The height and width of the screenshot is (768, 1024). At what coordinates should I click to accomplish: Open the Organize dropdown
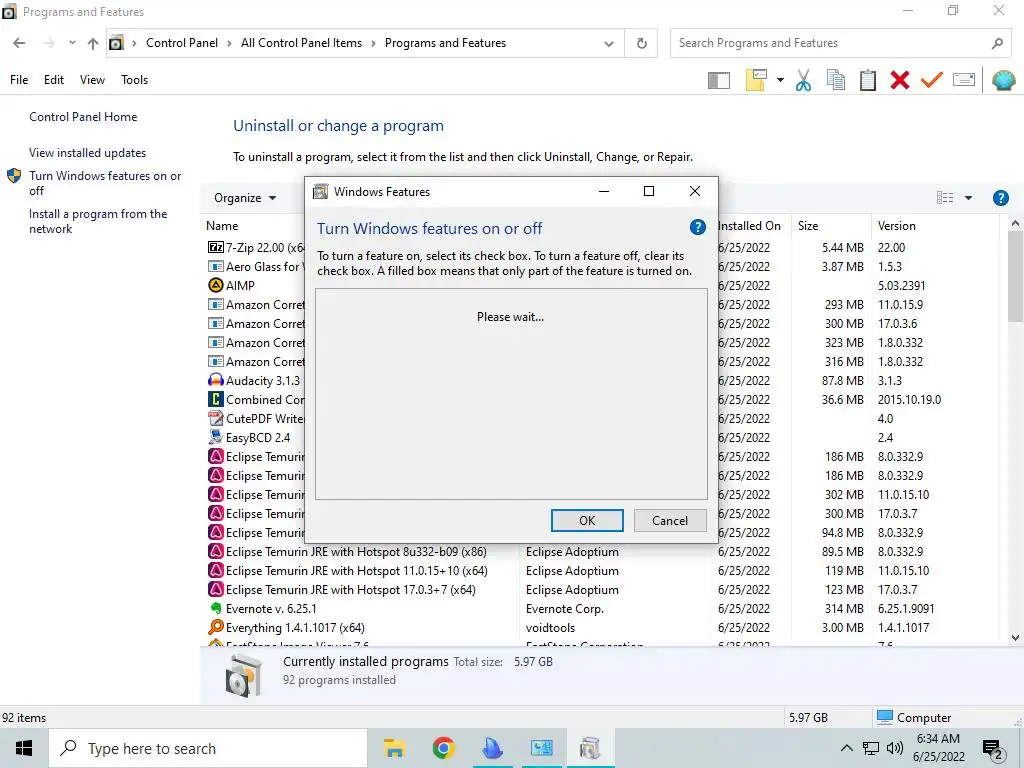pos(245,198)
